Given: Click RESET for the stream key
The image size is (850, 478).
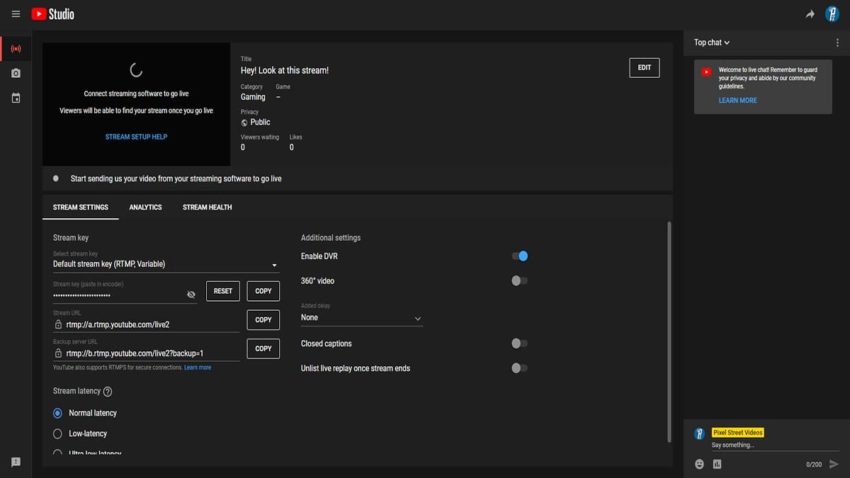Looking at the screenshot, I should tap(223, 291).
